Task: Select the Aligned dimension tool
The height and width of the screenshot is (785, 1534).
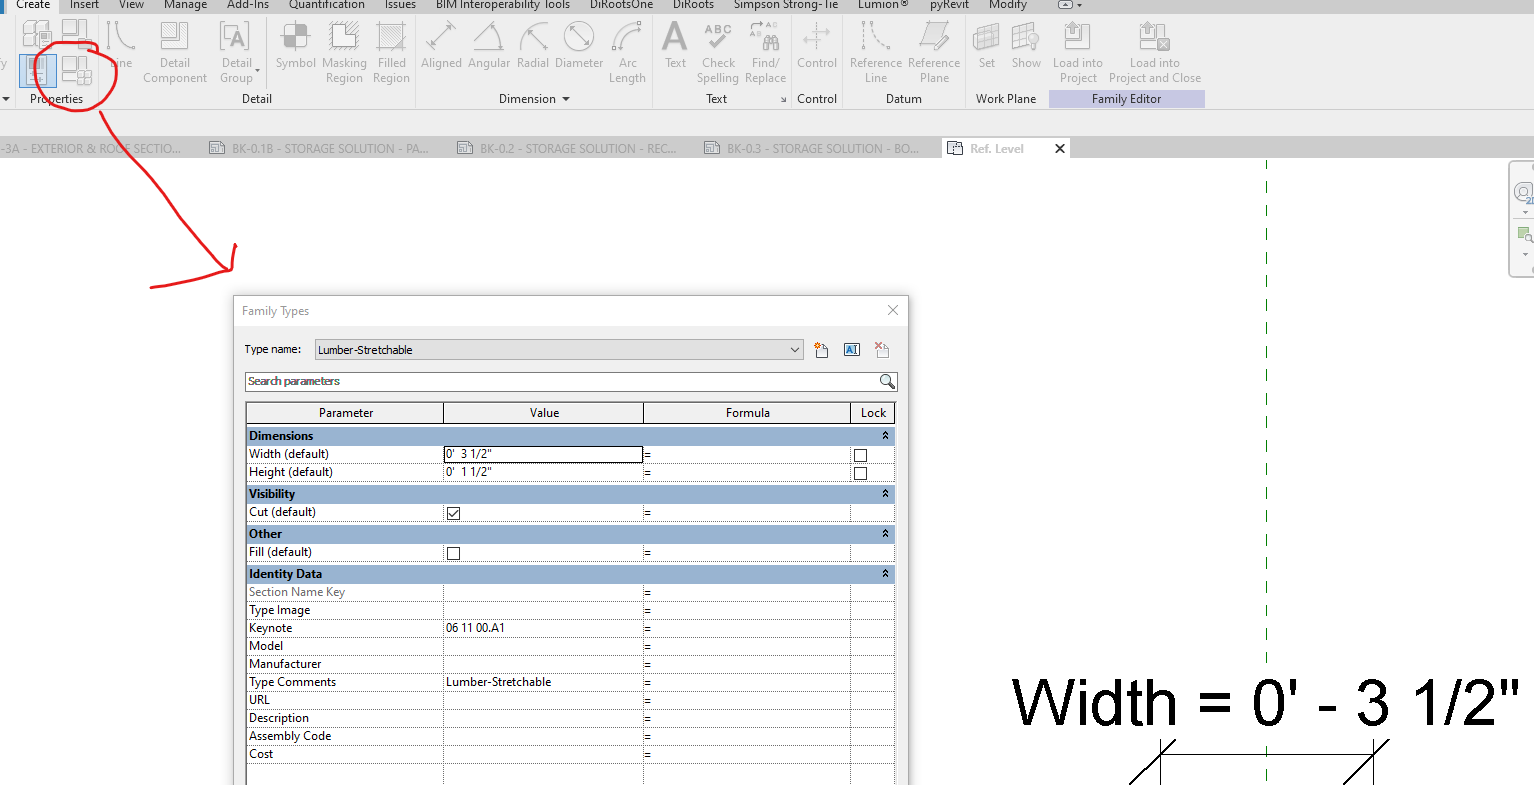Action: (x=440, y=52)
